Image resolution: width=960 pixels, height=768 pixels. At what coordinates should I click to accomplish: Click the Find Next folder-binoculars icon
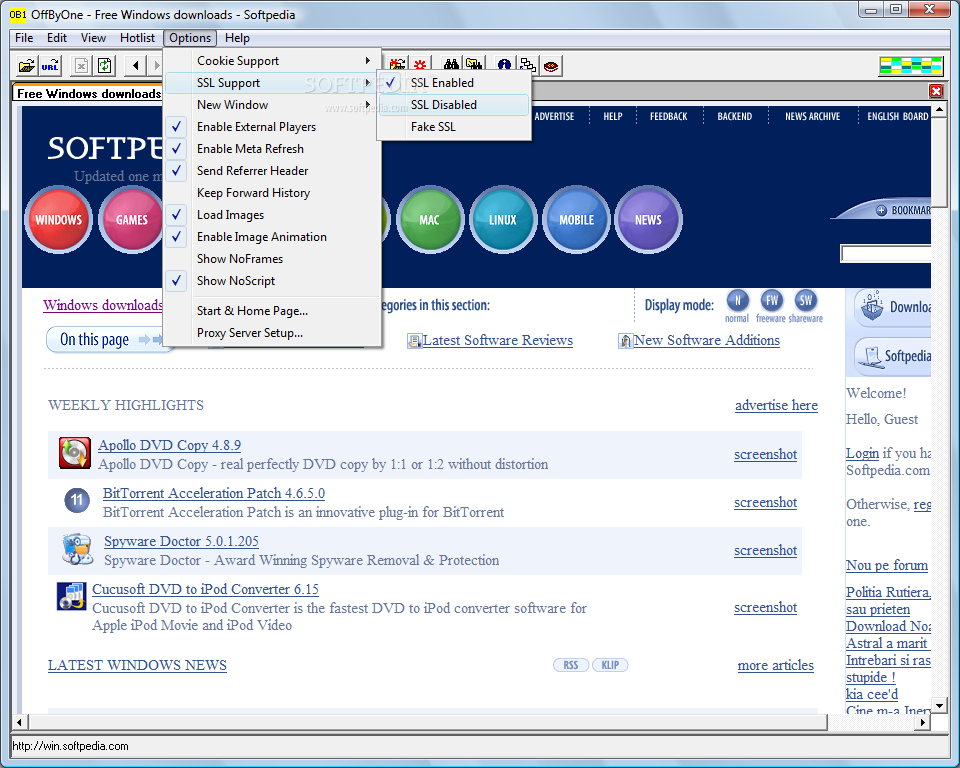pyautogui.click(x=474, y=65)
